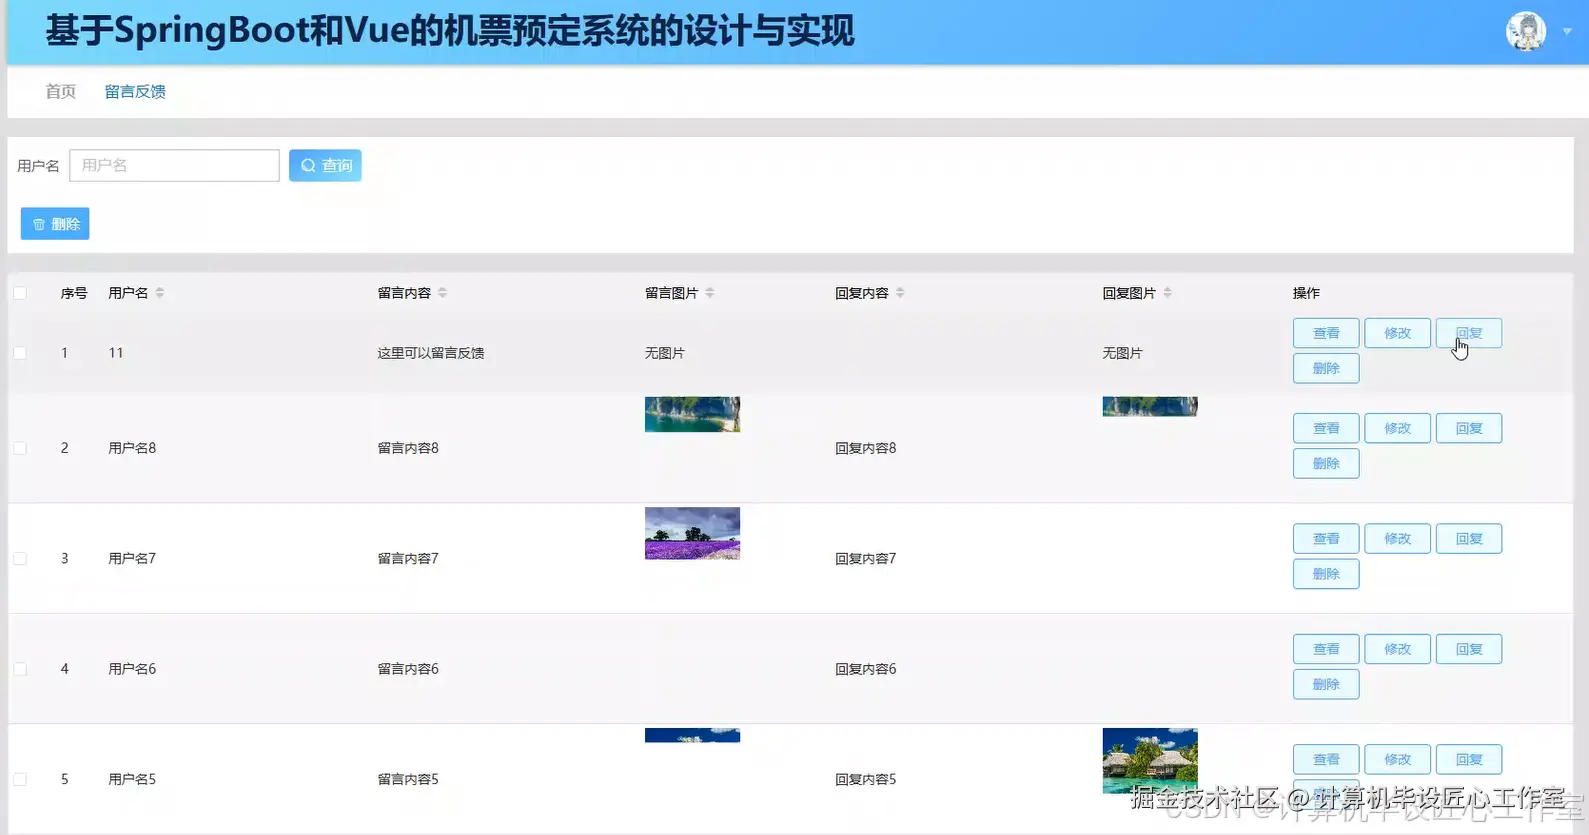Click the 回复内容5 cell
The width and height of the screenshot is (1589, 835).
point(866,779)
